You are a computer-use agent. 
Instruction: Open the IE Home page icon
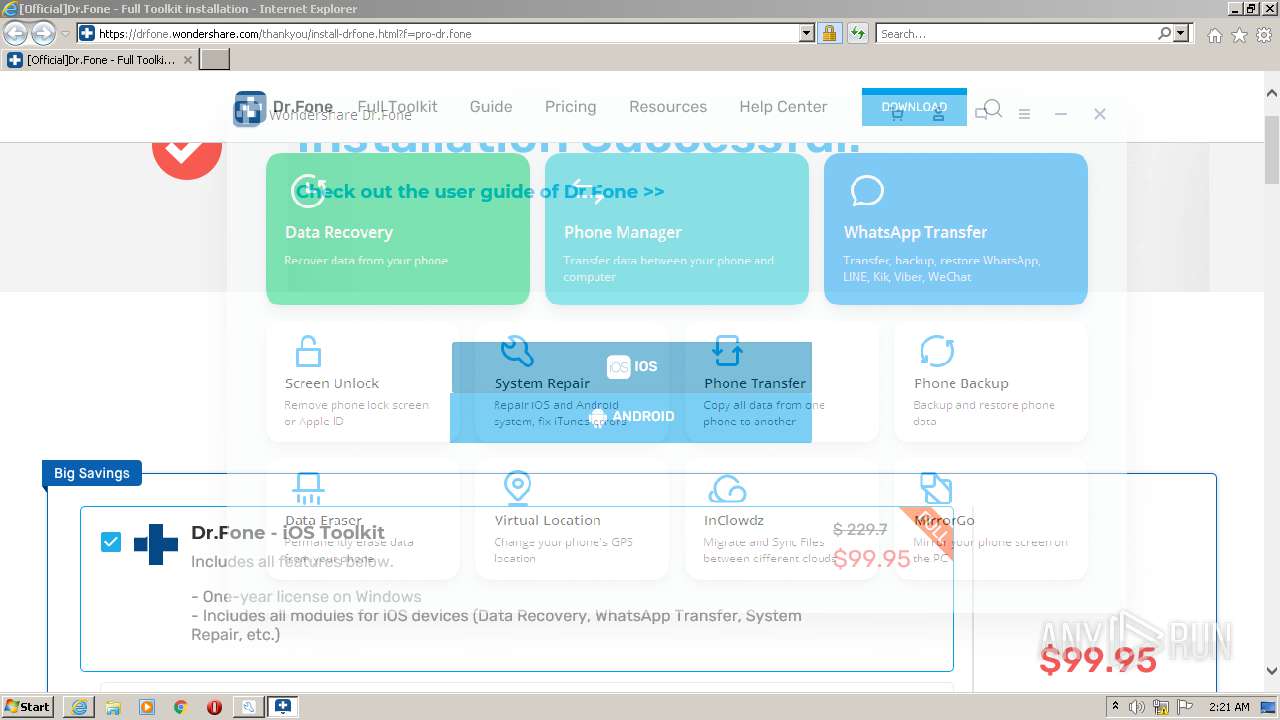(x=1214, y=35)
